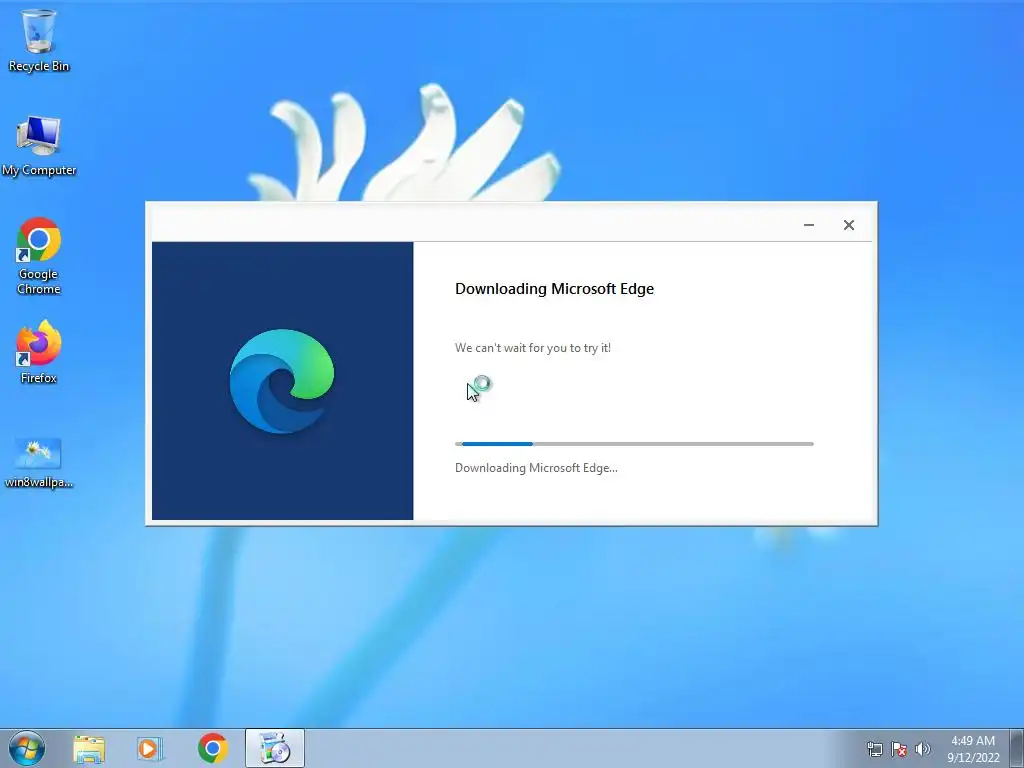Image resolution: width=1024 pixels, height=768 pixels.
Task: Select the My Computer desktop icon
Action: click(39, 146)
